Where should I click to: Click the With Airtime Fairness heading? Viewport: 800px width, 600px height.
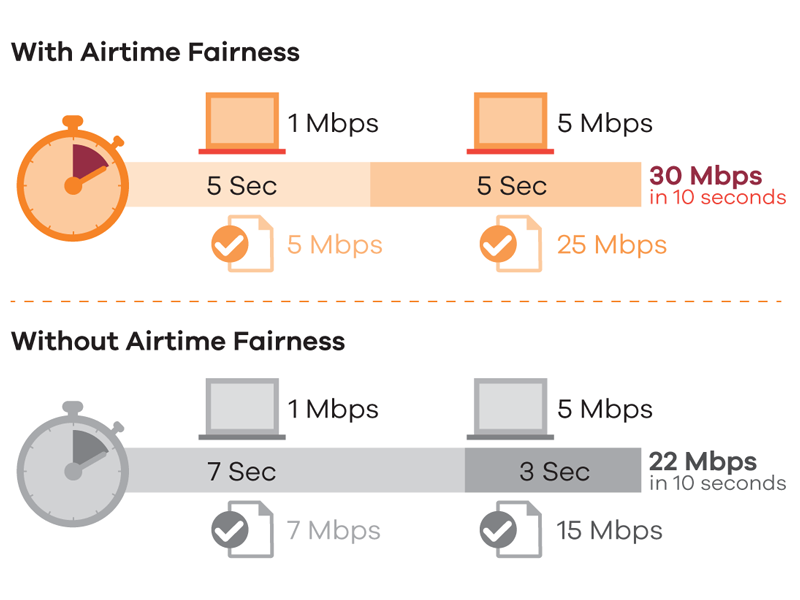pyautogui.click(x=155, y=52)
